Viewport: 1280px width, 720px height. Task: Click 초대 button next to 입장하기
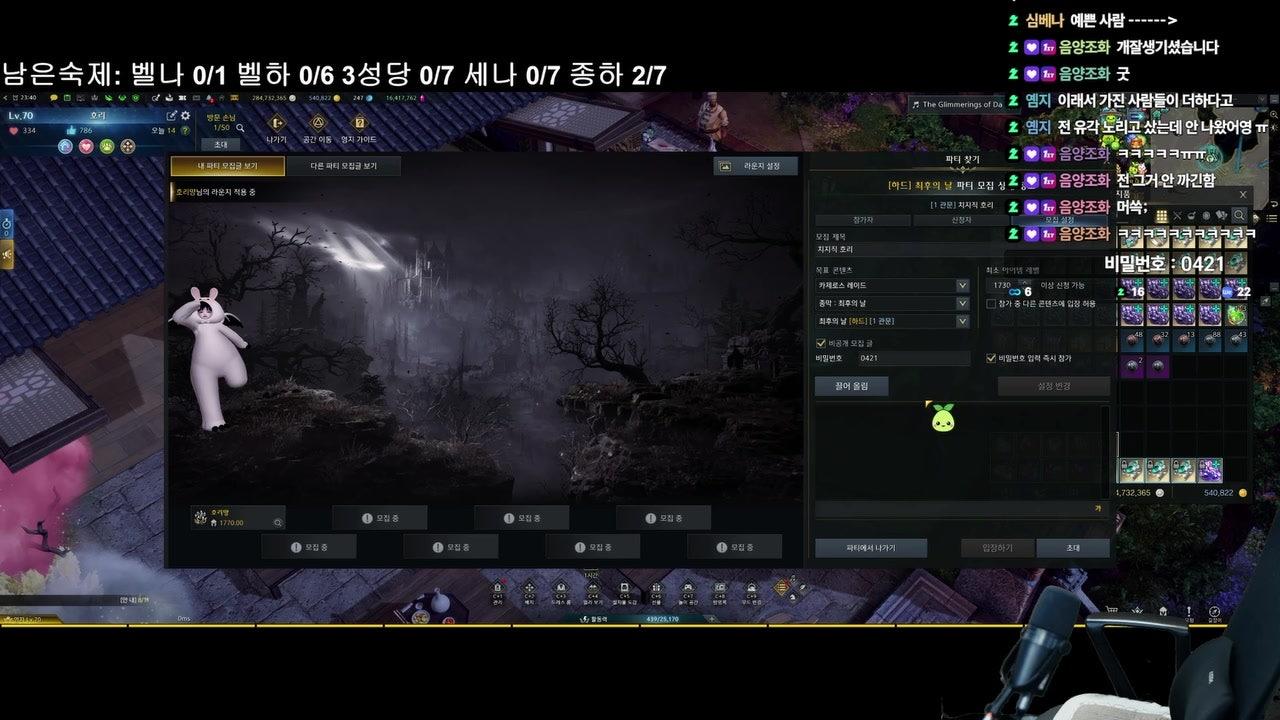[1073, 548]
